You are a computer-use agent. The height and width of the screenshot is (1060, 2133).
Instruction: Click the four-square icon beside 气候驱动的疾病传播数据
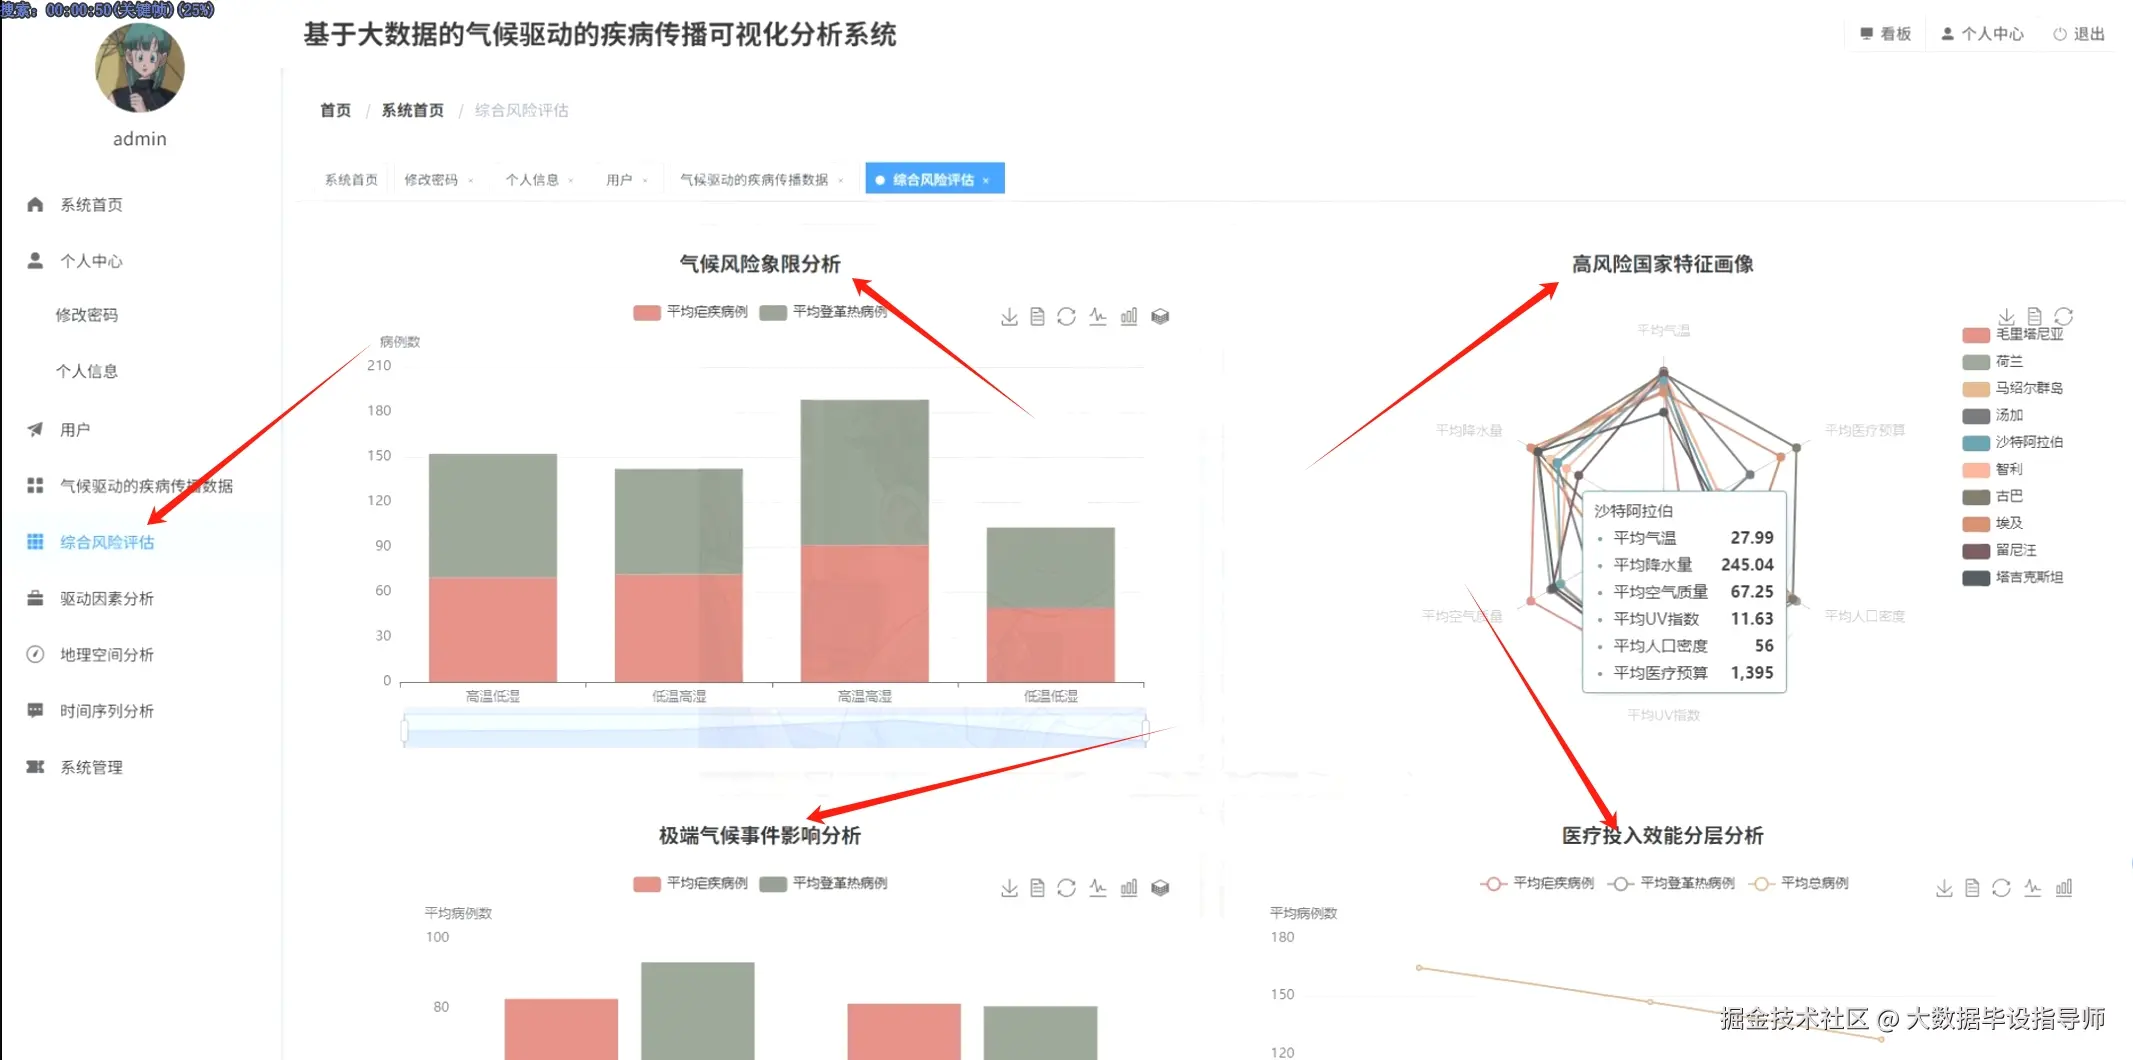35,485
